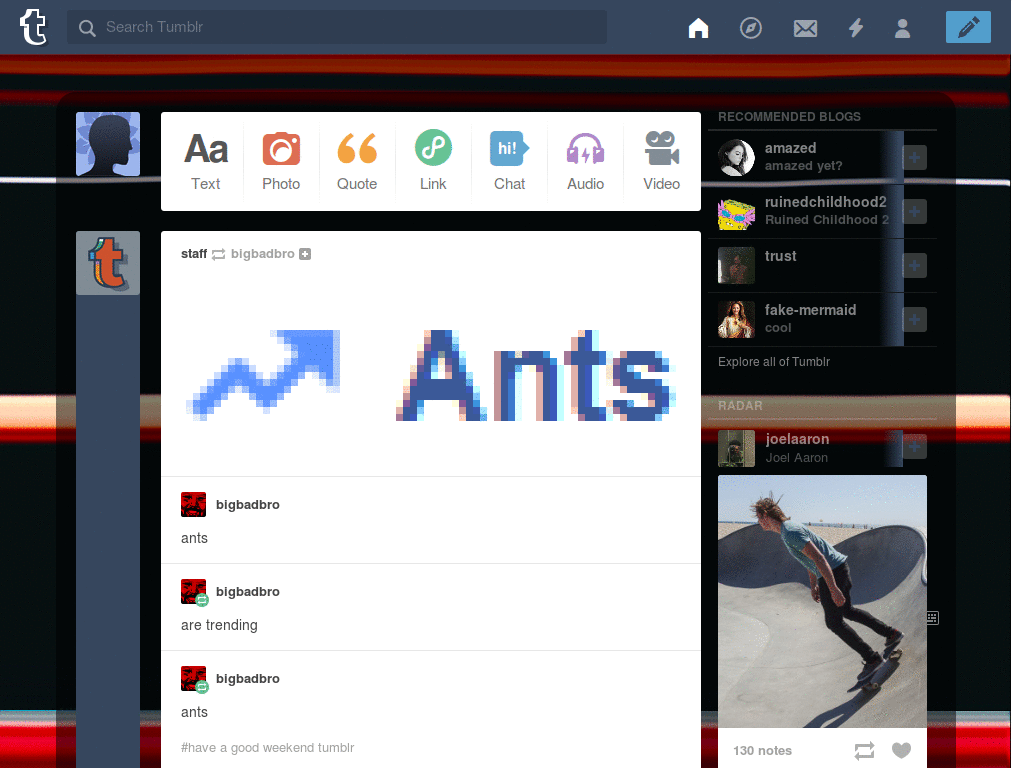Click the ruinedchildhood2 blog avatar
This screenshot has height=768, width=1024.
[x=736, y=212]
